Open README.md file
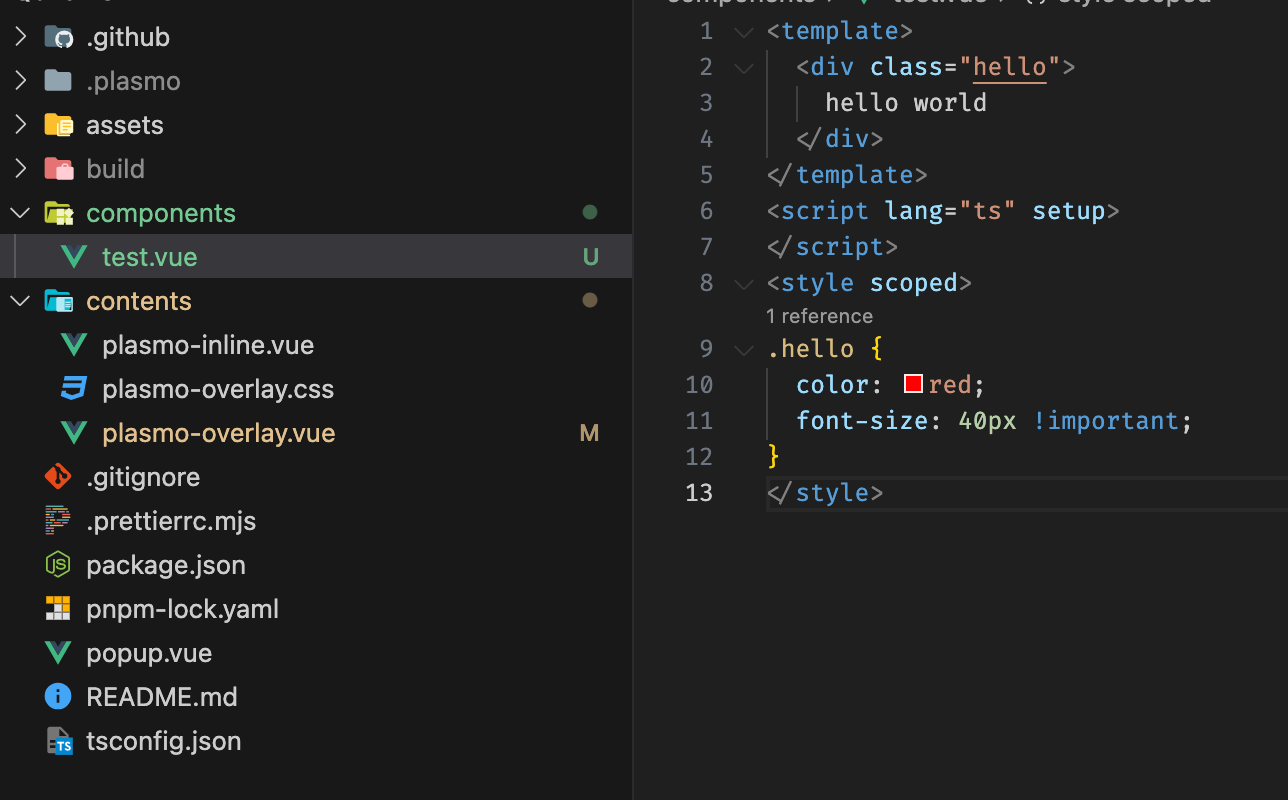Screen dimensions: 1288x800 pos(162,697)
